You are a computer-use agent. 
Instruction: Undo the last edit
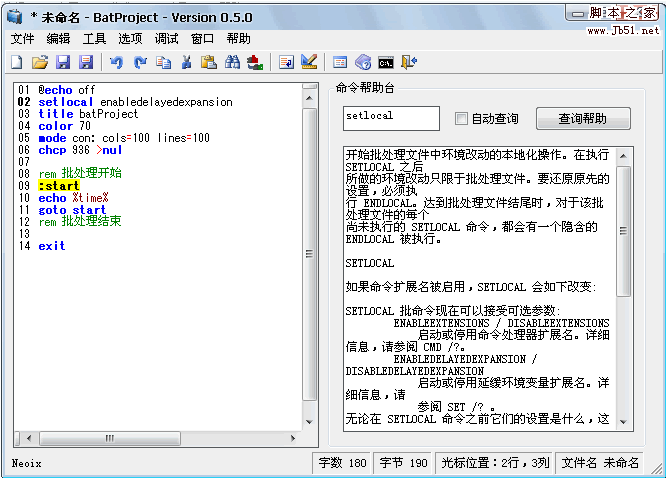pos(116,62)
